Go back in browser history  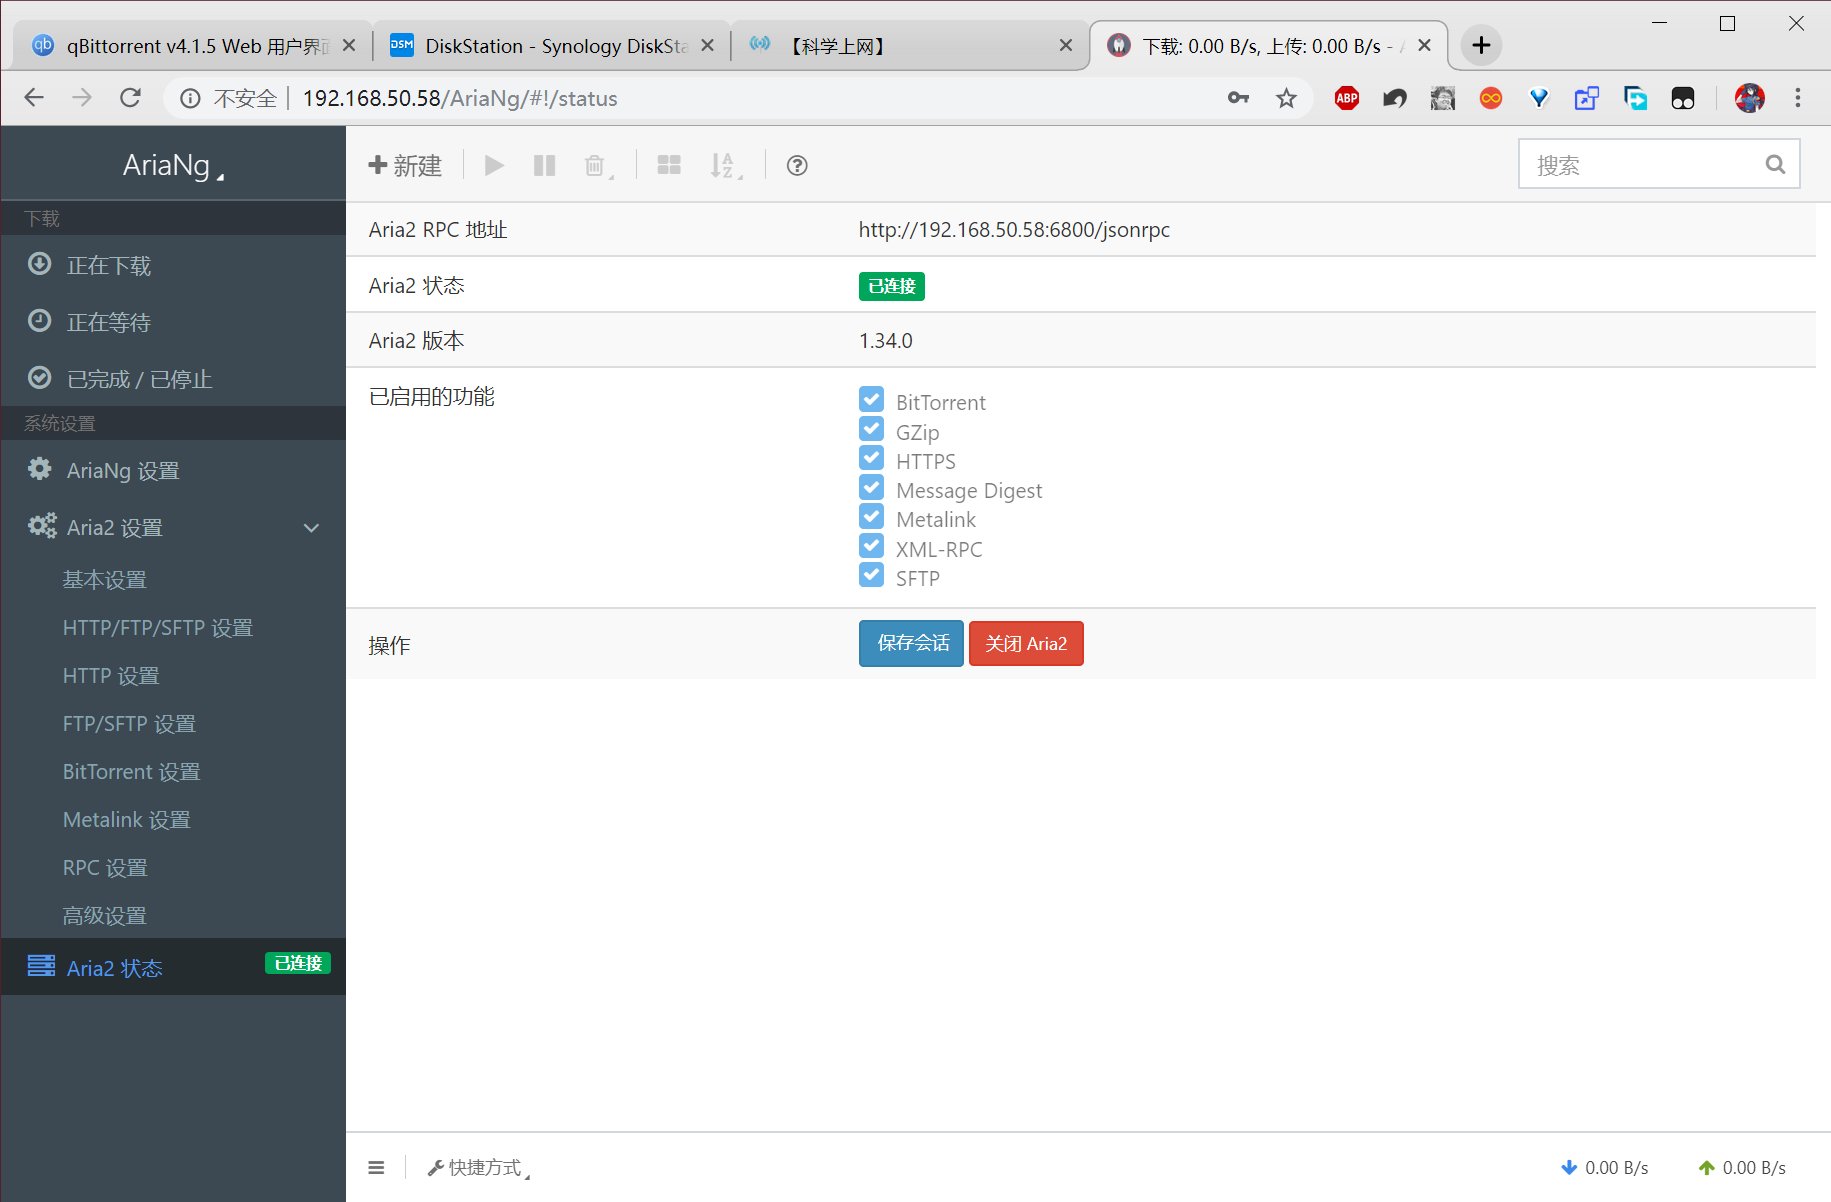tap(34, 98)
